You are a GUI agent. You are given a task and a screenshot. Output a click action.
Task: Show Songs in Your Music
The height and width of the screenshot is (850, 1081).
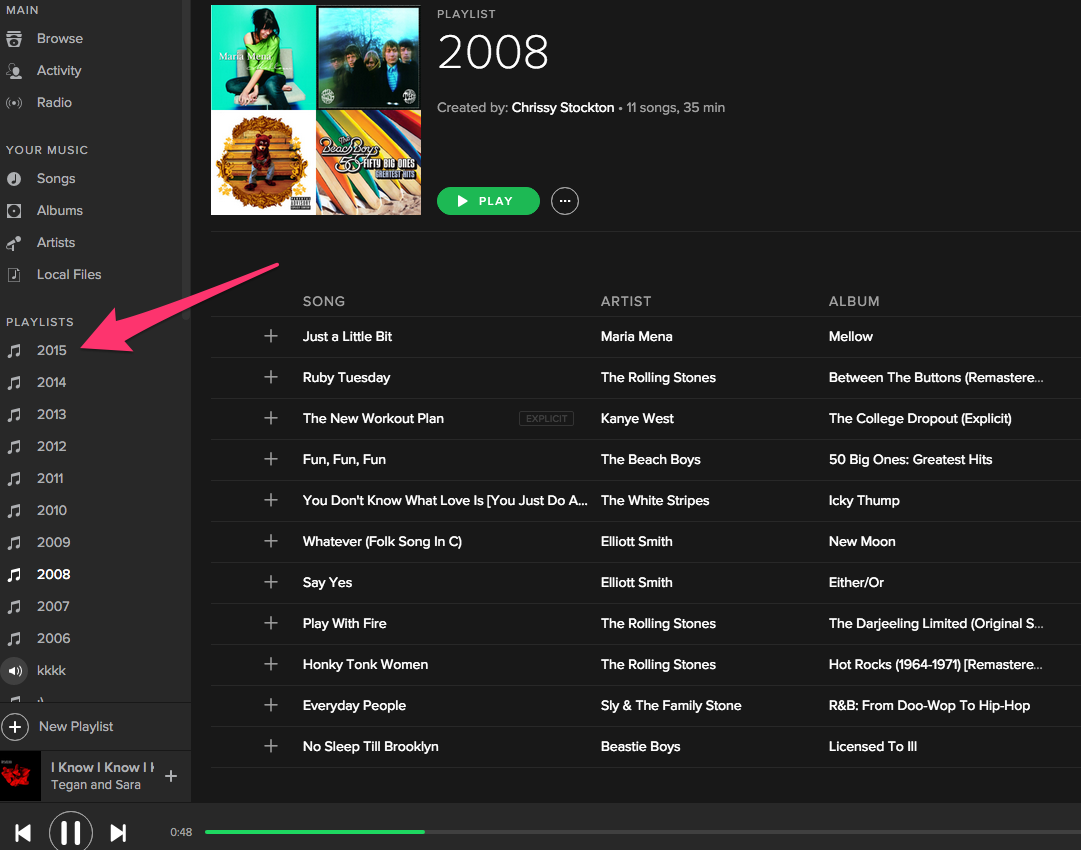pos(56,179)
